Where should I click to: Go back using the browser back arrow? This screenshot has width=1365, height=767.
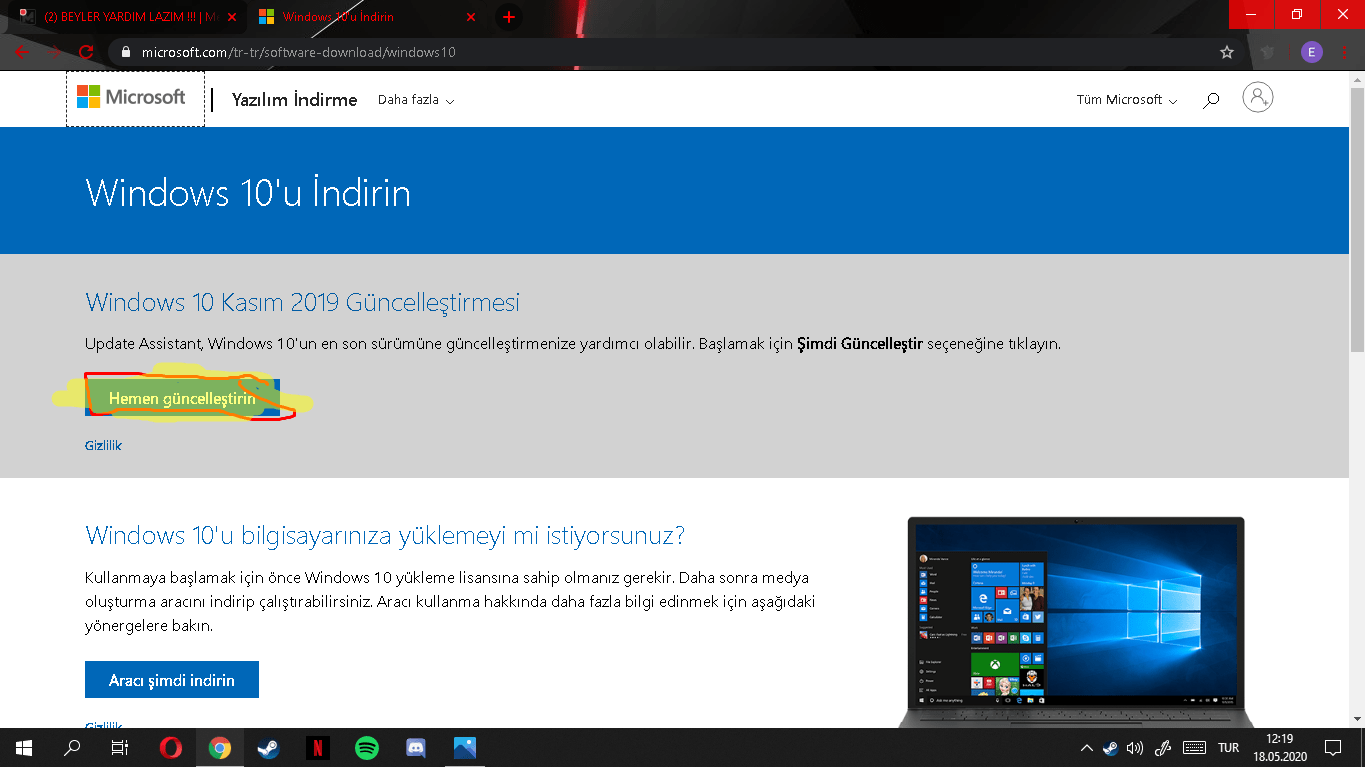pyautogui.click(x=22, y=52)
